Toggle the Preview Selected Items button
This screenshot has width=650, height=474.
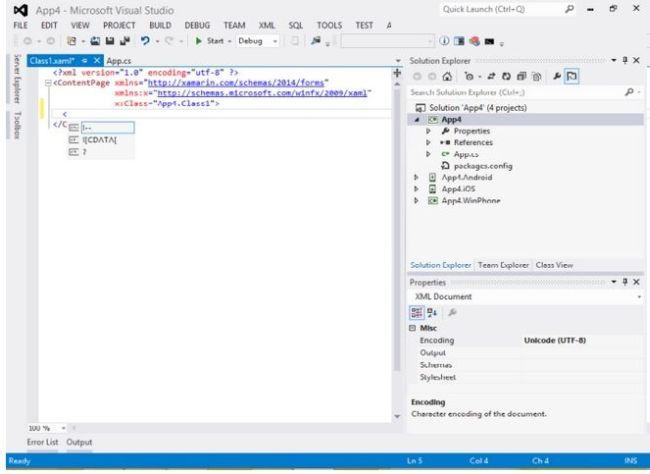pyautogui.click(x=572, y=76)
